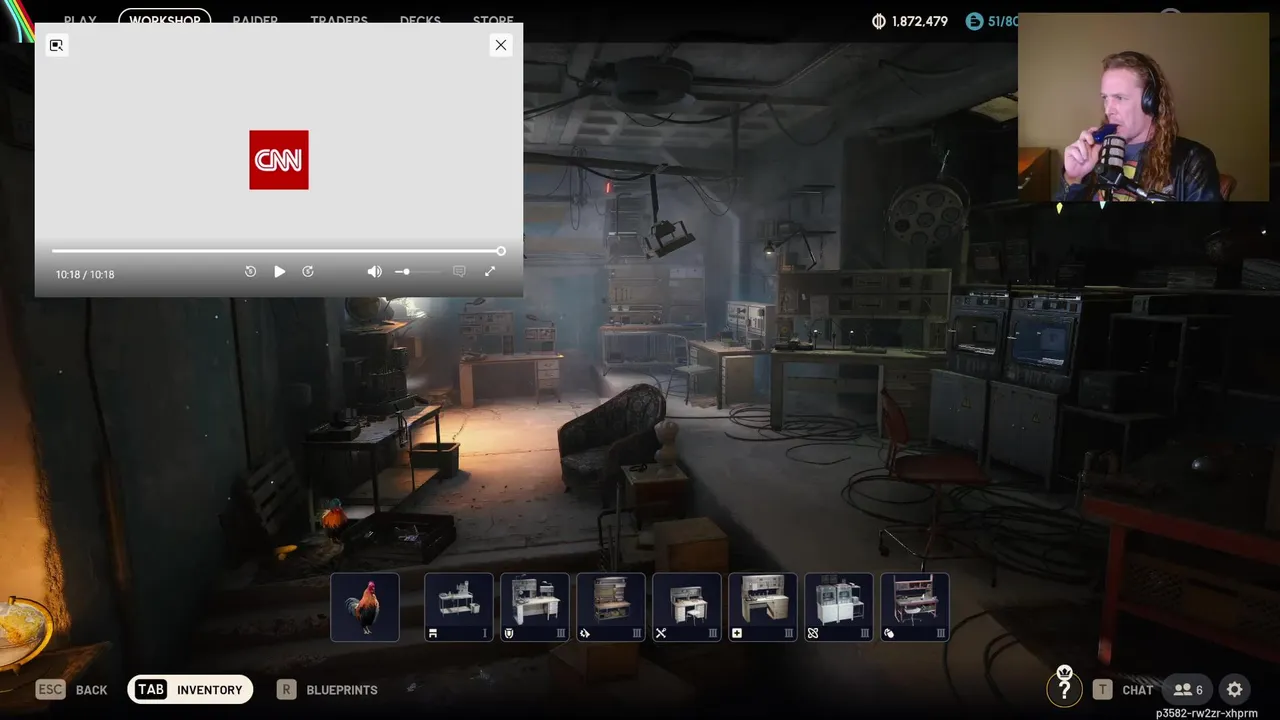Viewport: 1280px width, 720px height.
Task: Open the gun-icon Gunsmith station
Action: (611, 607)
